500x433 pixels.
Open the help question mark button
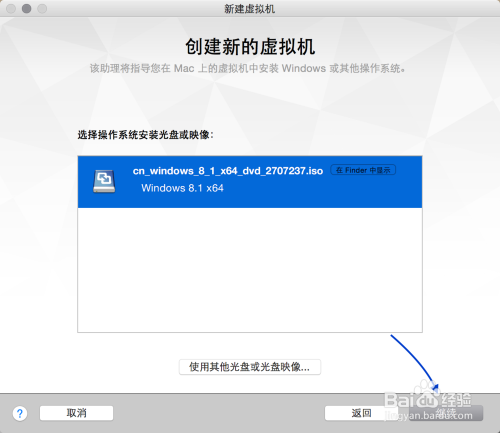tap(20, 413)
